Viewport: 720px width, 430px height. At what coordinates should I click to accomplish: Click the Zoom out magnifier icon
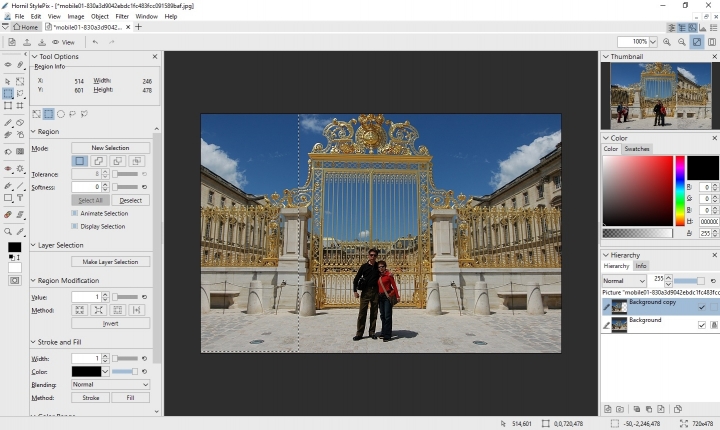(682, 42)
